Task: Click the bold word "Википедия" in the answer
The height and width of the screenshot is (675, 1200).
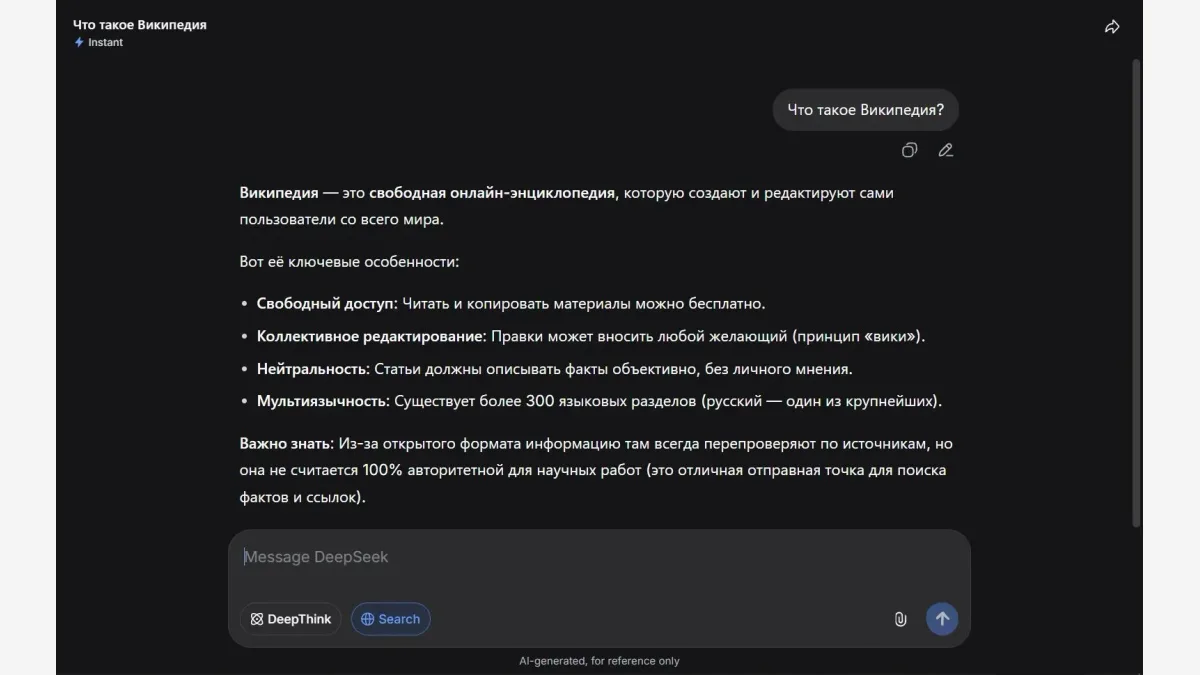Action: 279,193
